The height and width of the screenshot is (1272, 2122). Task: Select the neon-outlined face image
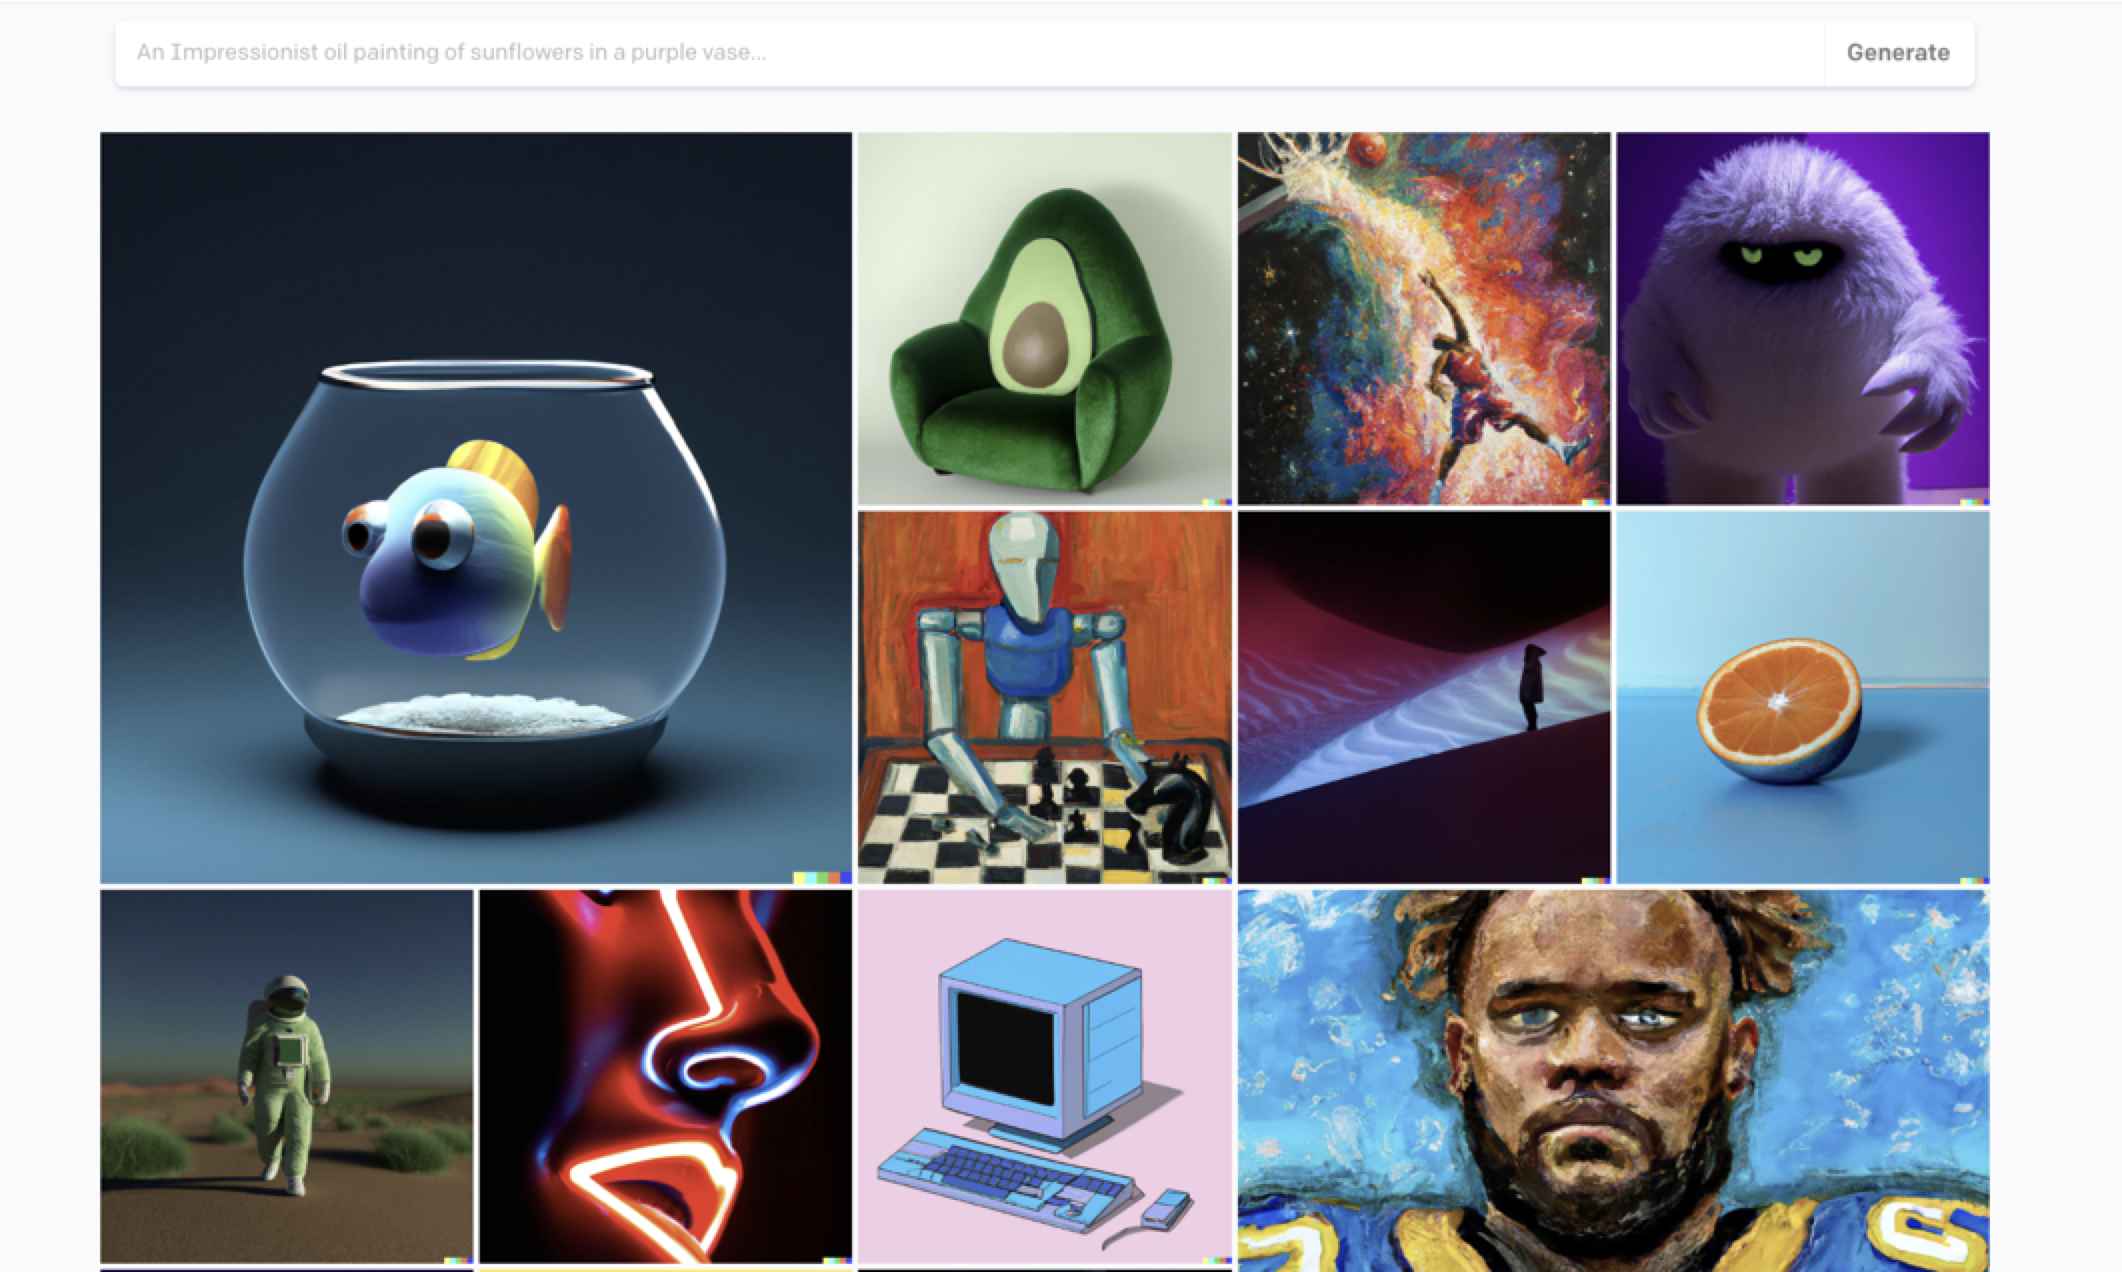click(666, 1077)
